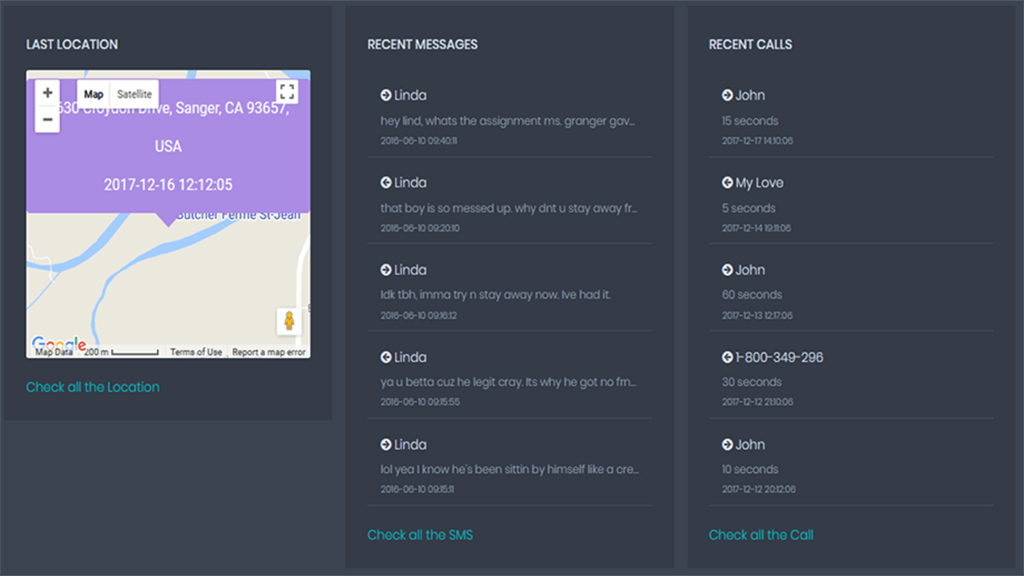
Task: Switch the map to Satellite view
Action: [x=134, y=93]
